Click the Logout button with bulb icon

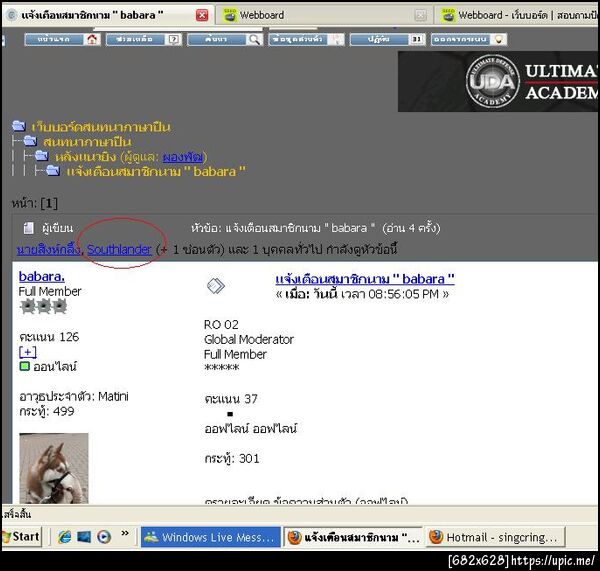point(469,39)
